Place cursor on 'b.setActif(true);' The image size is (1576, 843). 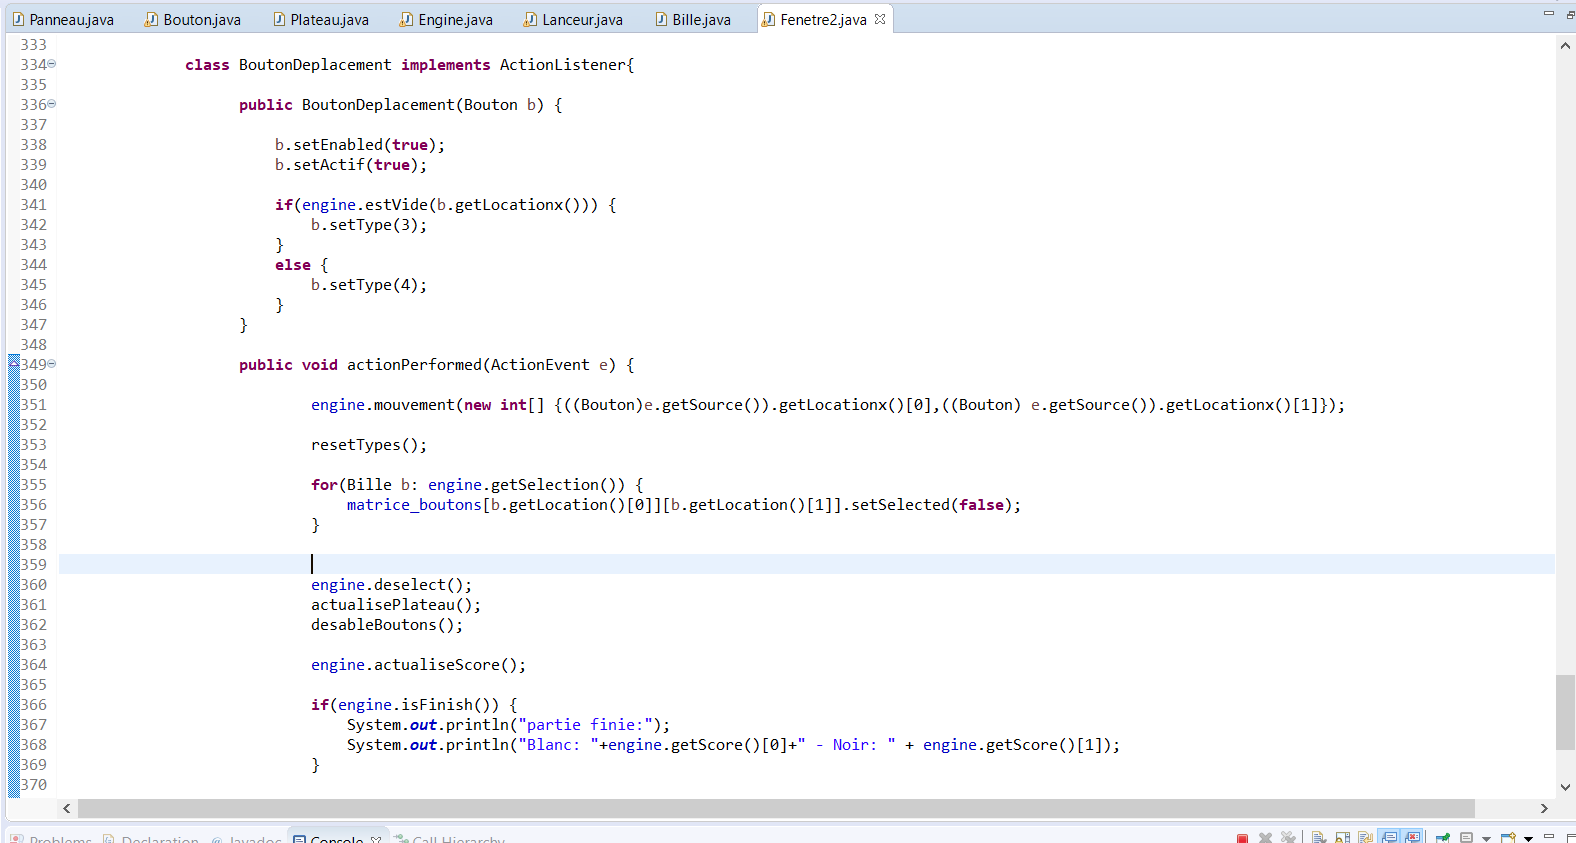[351, 164]
